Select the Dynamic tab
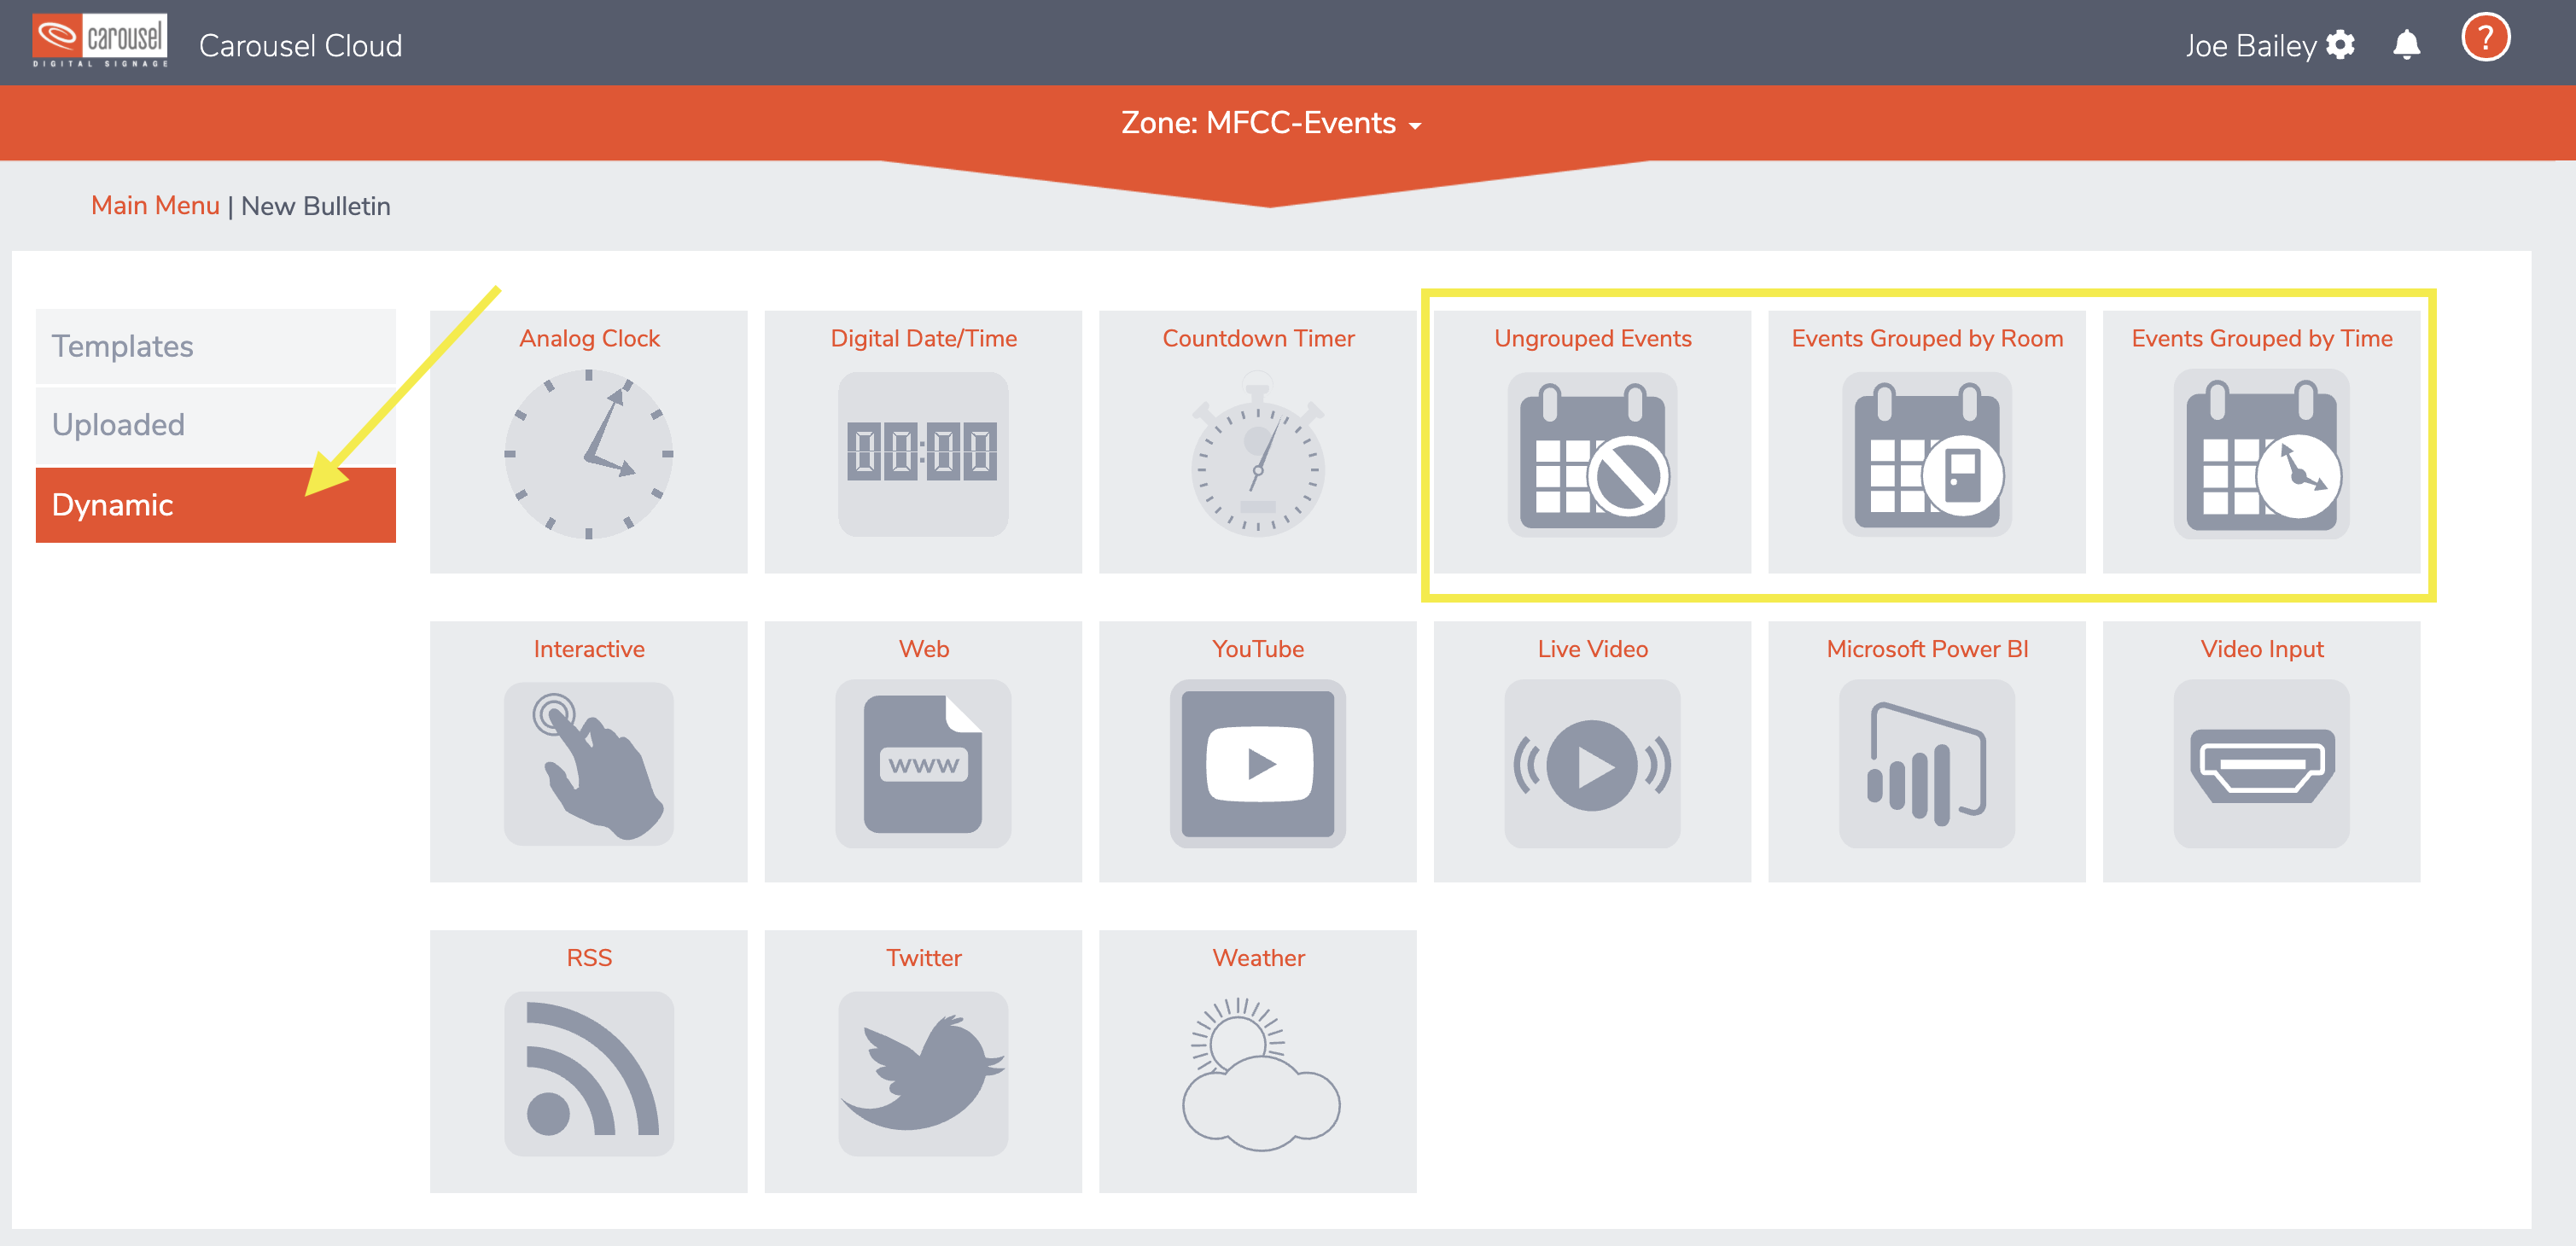Viewport: 2576px width, 1246px height. coord(215,505)
